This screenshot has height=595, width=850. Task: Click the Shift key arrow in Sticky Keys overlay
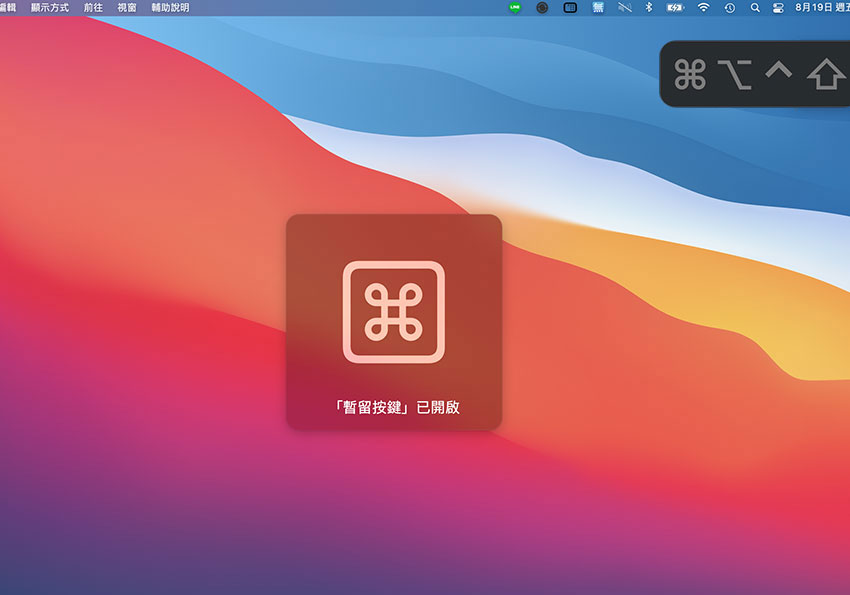(x=826, y=74)
